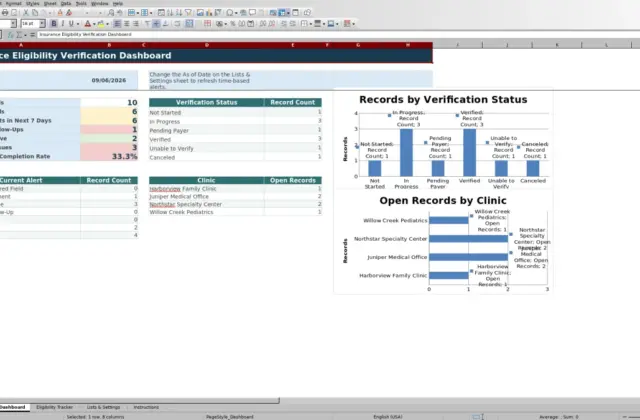Switch to the Eligibility Tracker sheet tab
The height and width of the screenshot is (420, 640).
[54, 407]
